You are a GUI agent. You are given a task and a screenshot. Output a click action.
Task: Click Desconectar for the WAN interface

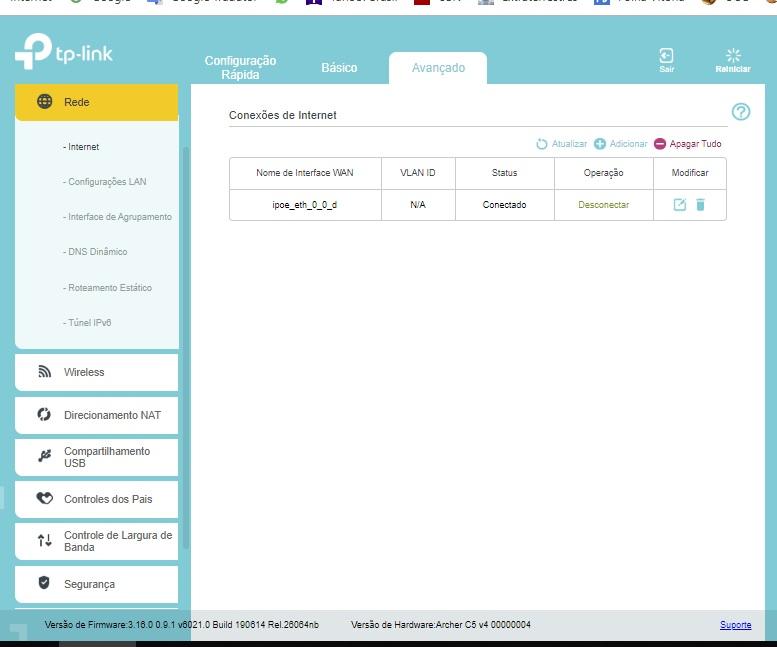[x=604, y=205]
